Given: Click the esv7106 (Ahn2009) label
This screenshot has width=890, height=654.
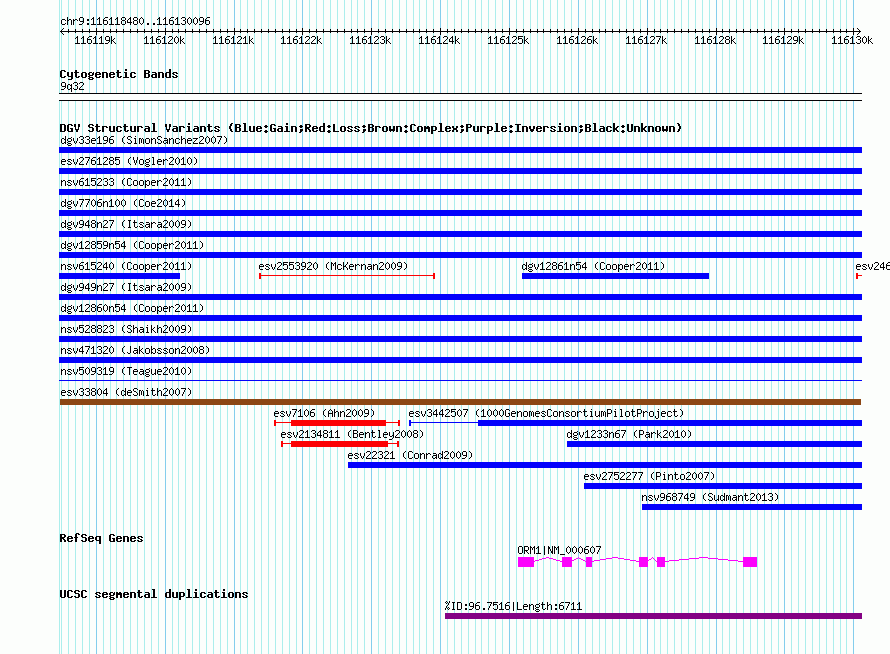Looking at the screenshot, I should point(324,413).
